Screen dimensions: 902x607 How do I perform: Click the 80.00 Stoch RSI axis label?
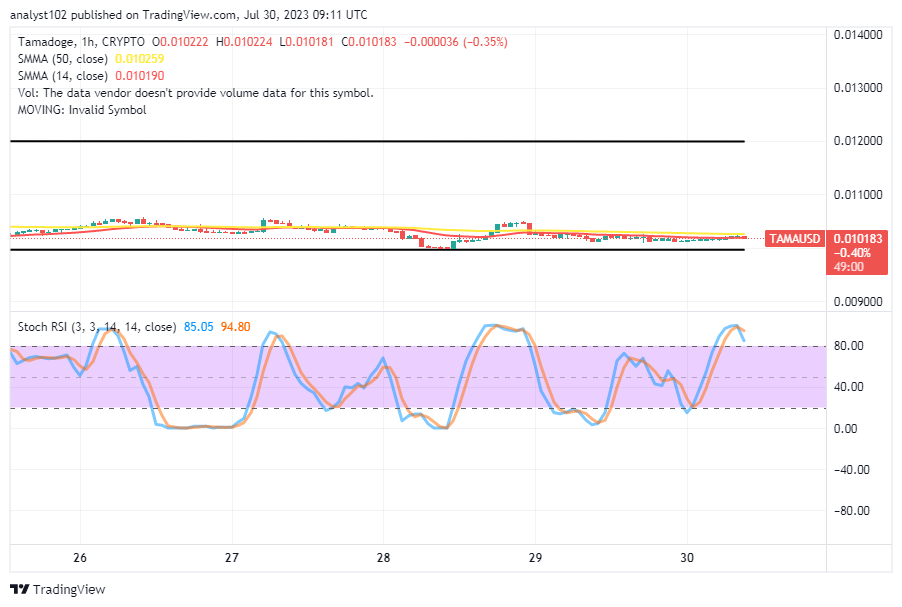pos(849,346)
